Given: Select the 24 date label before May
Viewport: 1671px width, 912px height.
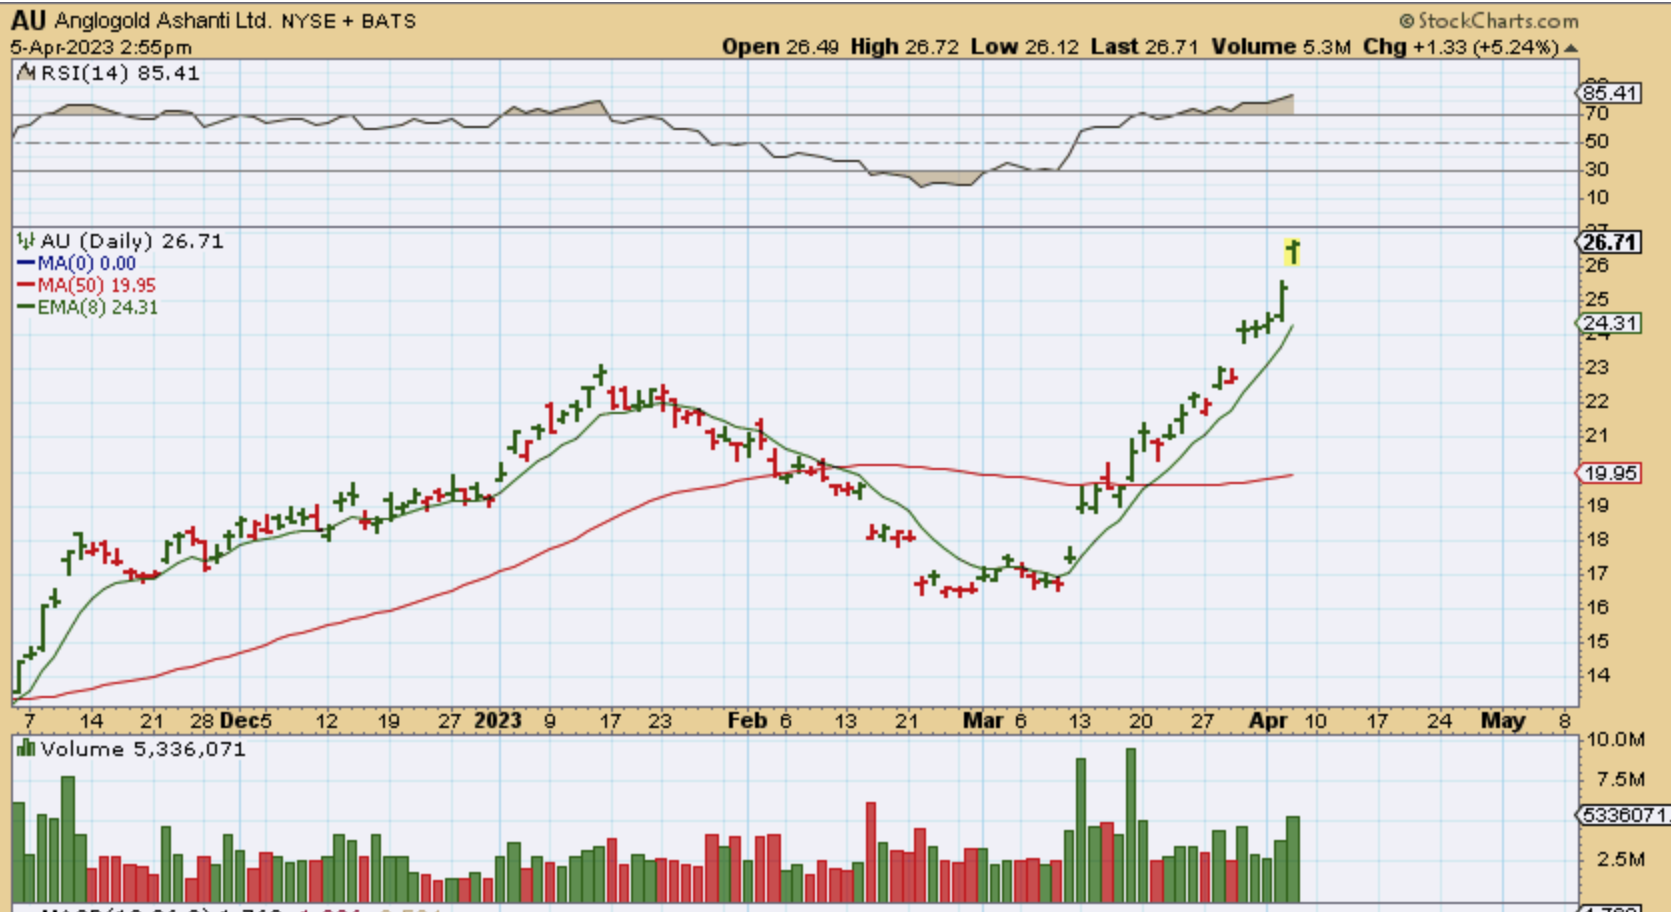Looking at the screenshot, I should 1440,720.
